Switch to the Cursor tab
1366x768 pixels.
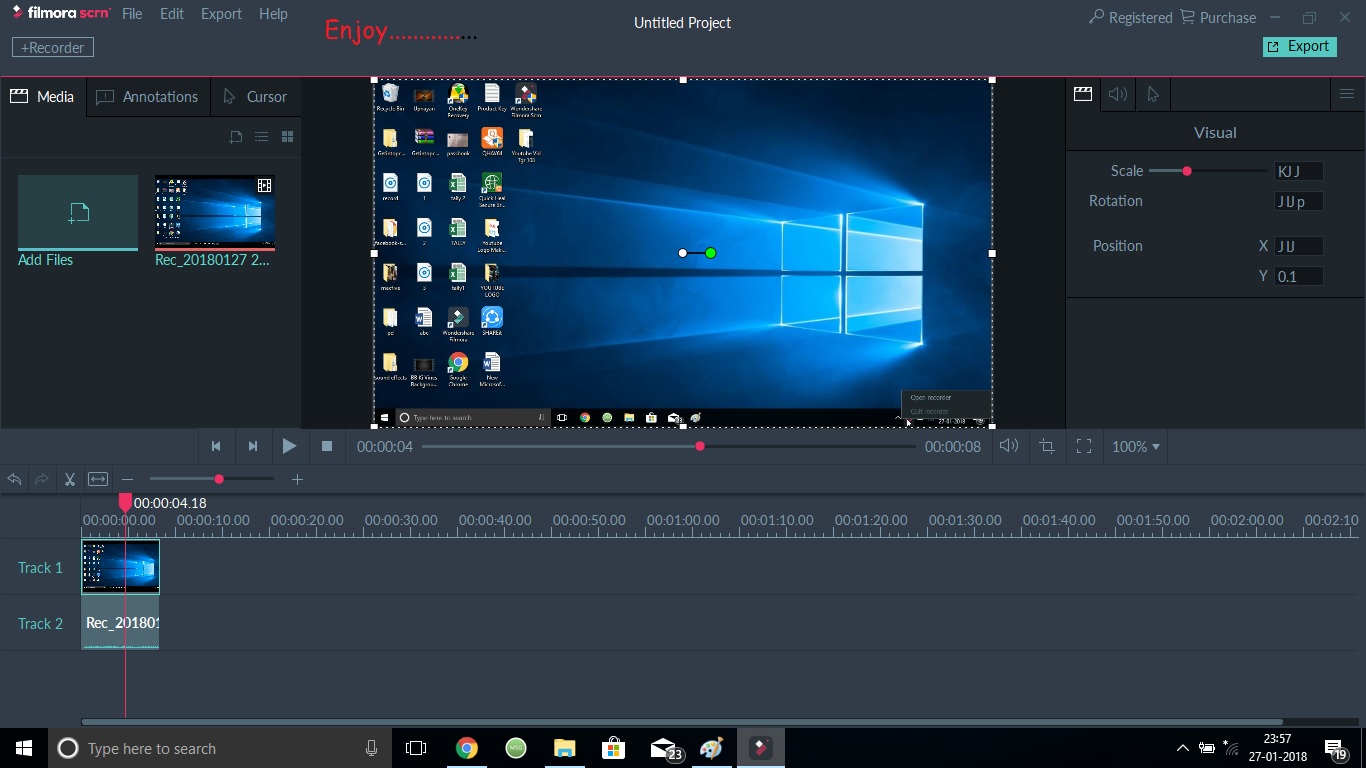point(255,97)
